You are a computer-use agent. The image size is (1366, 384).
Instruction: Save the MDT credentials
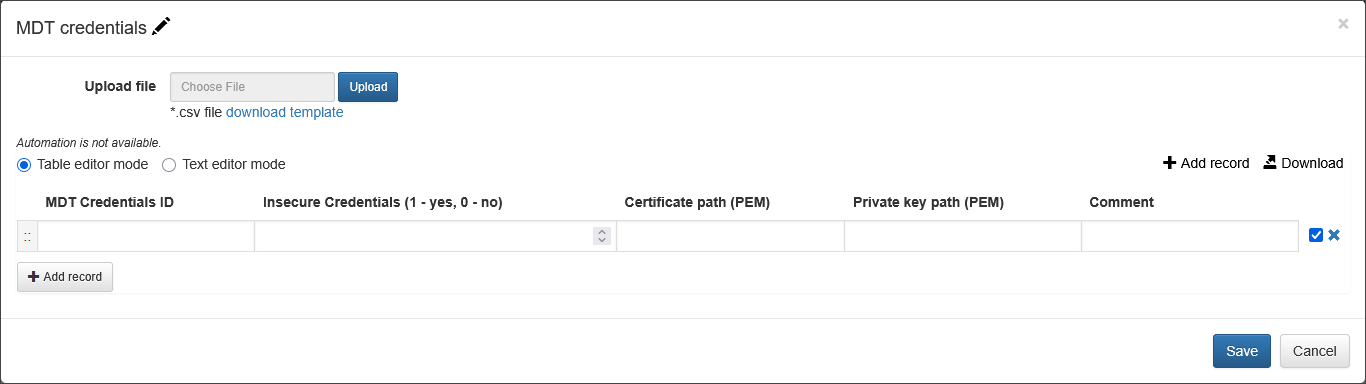pyautogui.click(x=1242, y=351)
